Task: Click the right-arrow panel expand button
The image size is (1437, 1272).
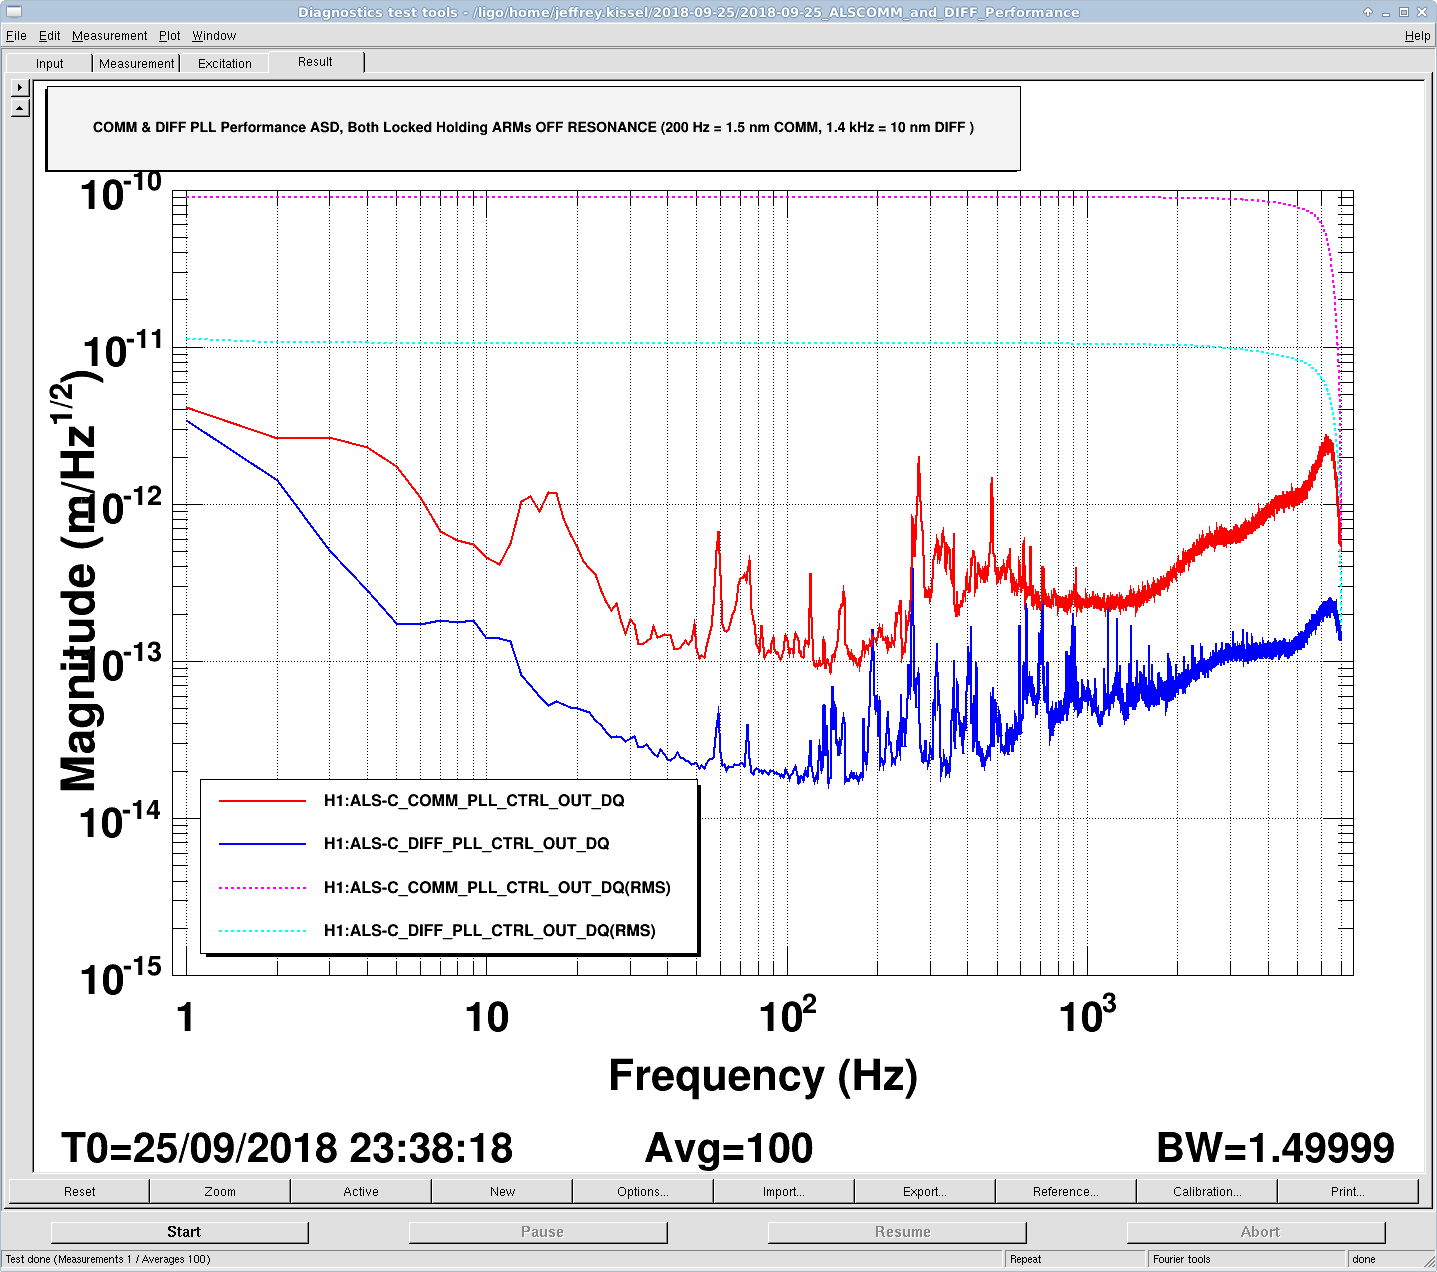Action: (20, 88)
